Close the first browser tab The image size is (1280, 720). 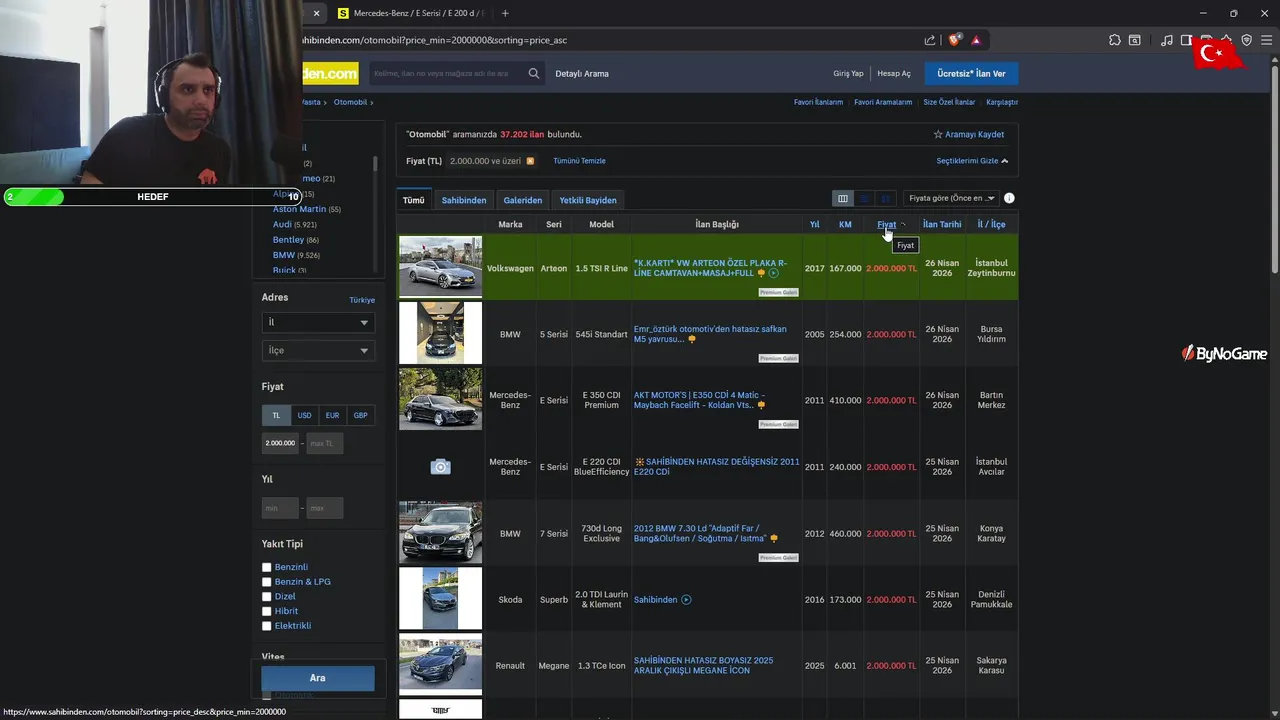coord(316,13)
